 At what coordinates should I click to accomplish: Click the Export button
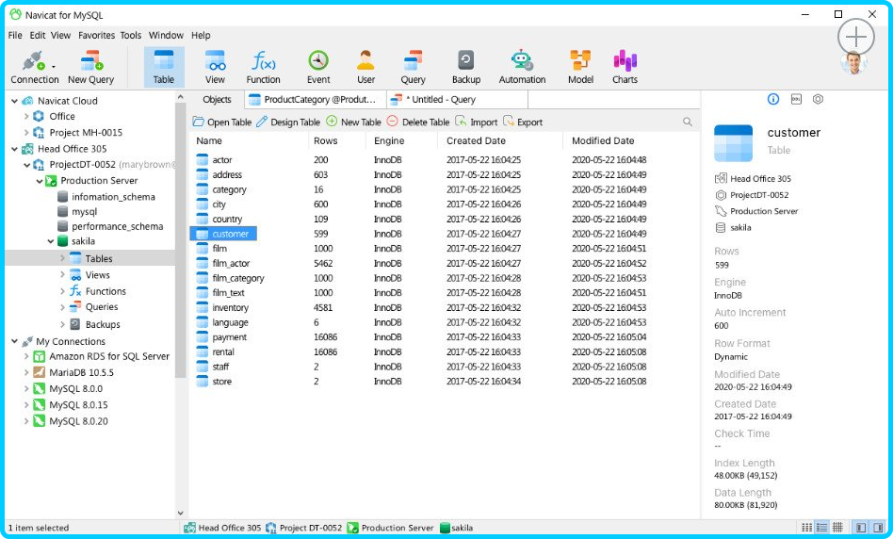(x=523, y=122)
